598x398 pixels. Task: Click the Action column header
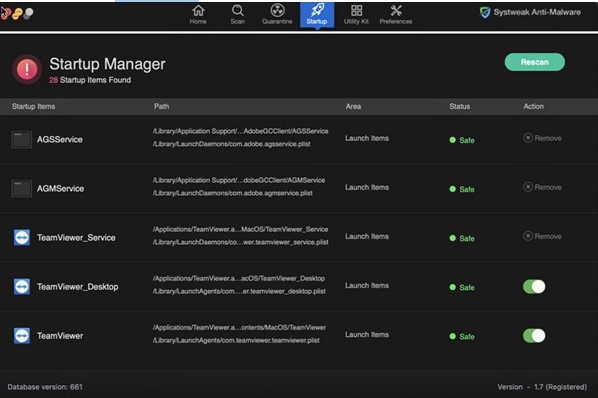tap(533, 106)
